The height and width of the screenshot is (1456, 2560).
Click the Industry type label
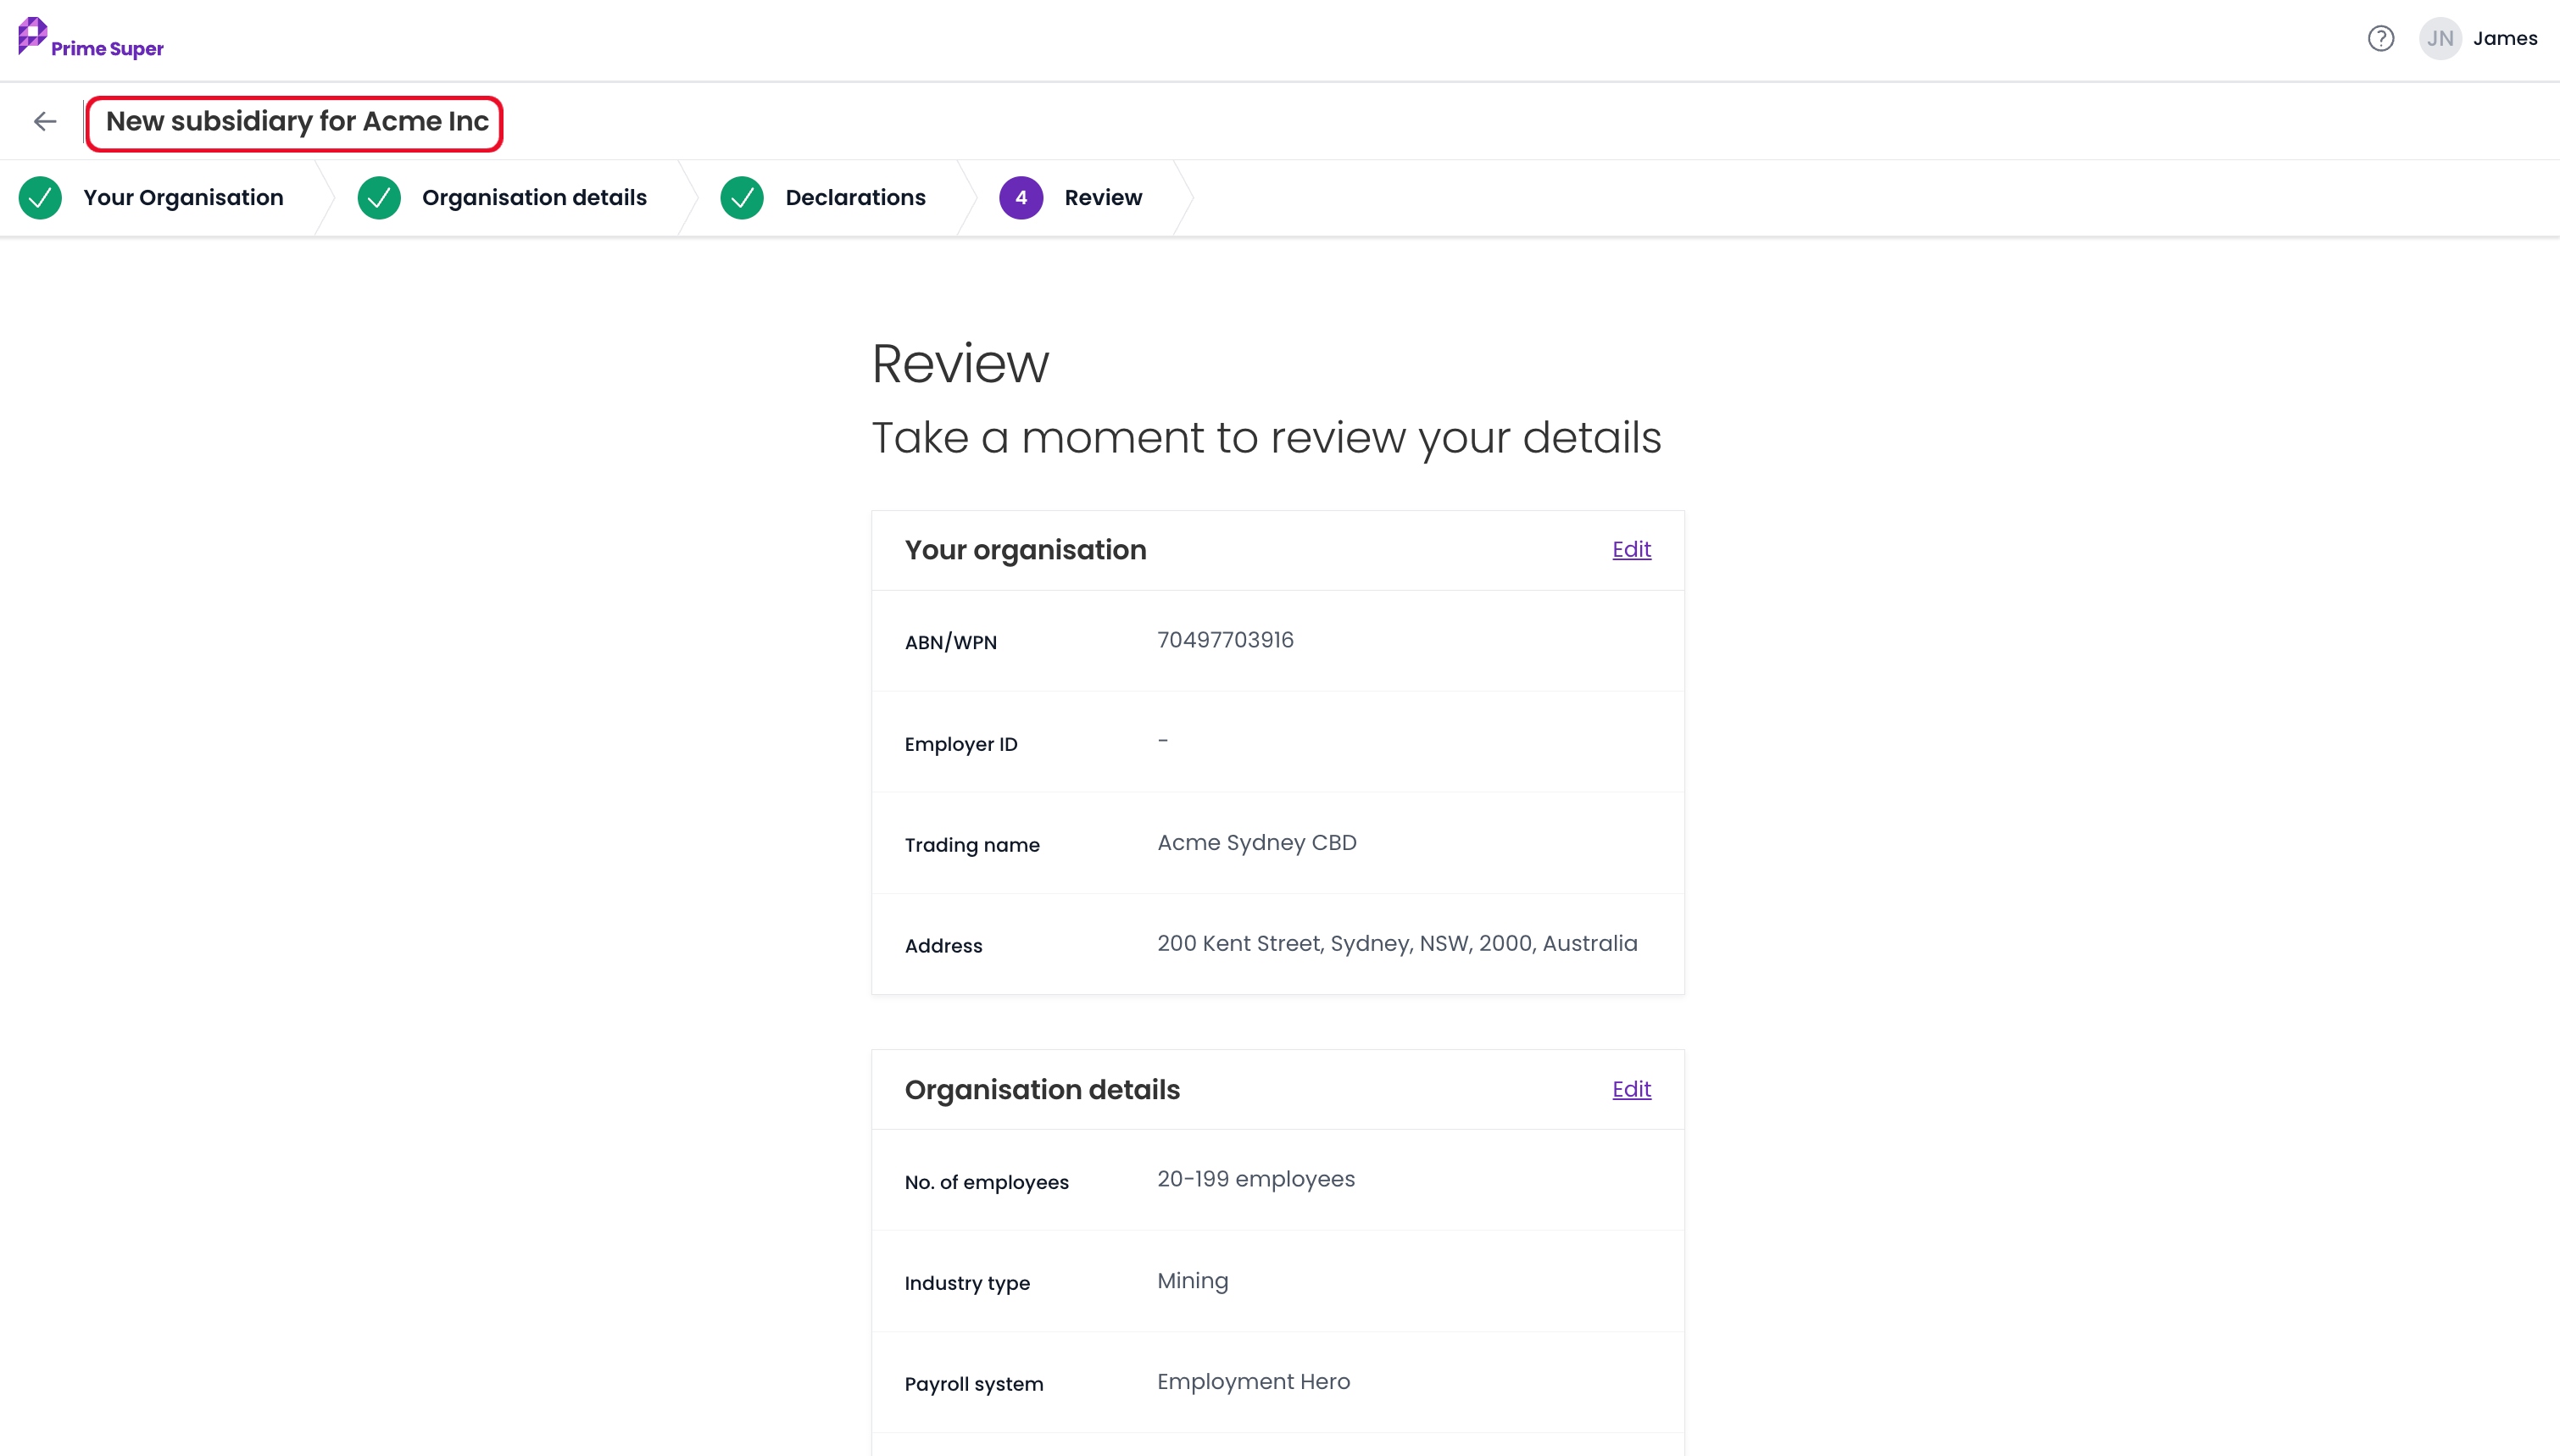point(967,1283)
